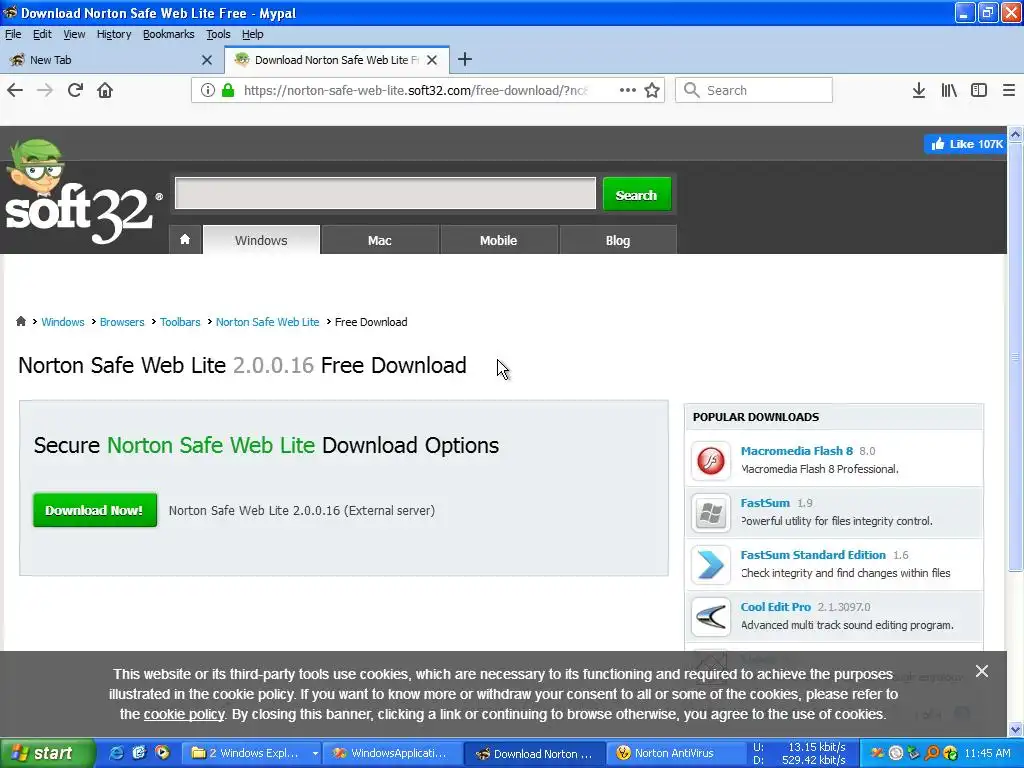Click the page scrollbar up arrow

click(1016, 134)
